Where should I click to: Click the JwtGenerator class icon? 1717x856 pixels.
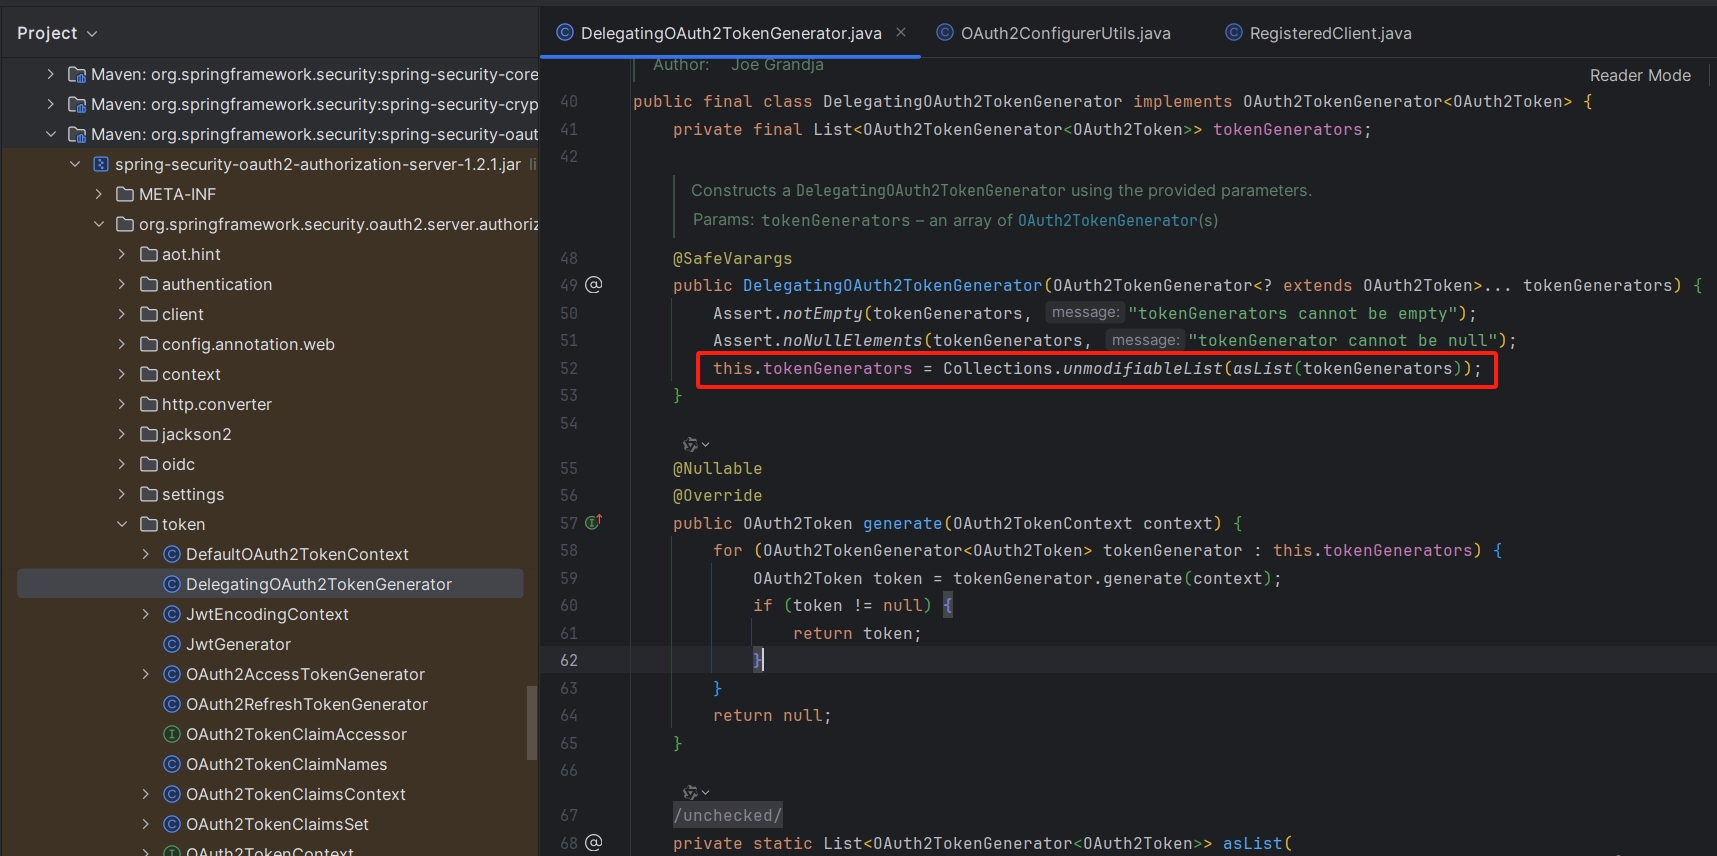click(x=172, y=644)
